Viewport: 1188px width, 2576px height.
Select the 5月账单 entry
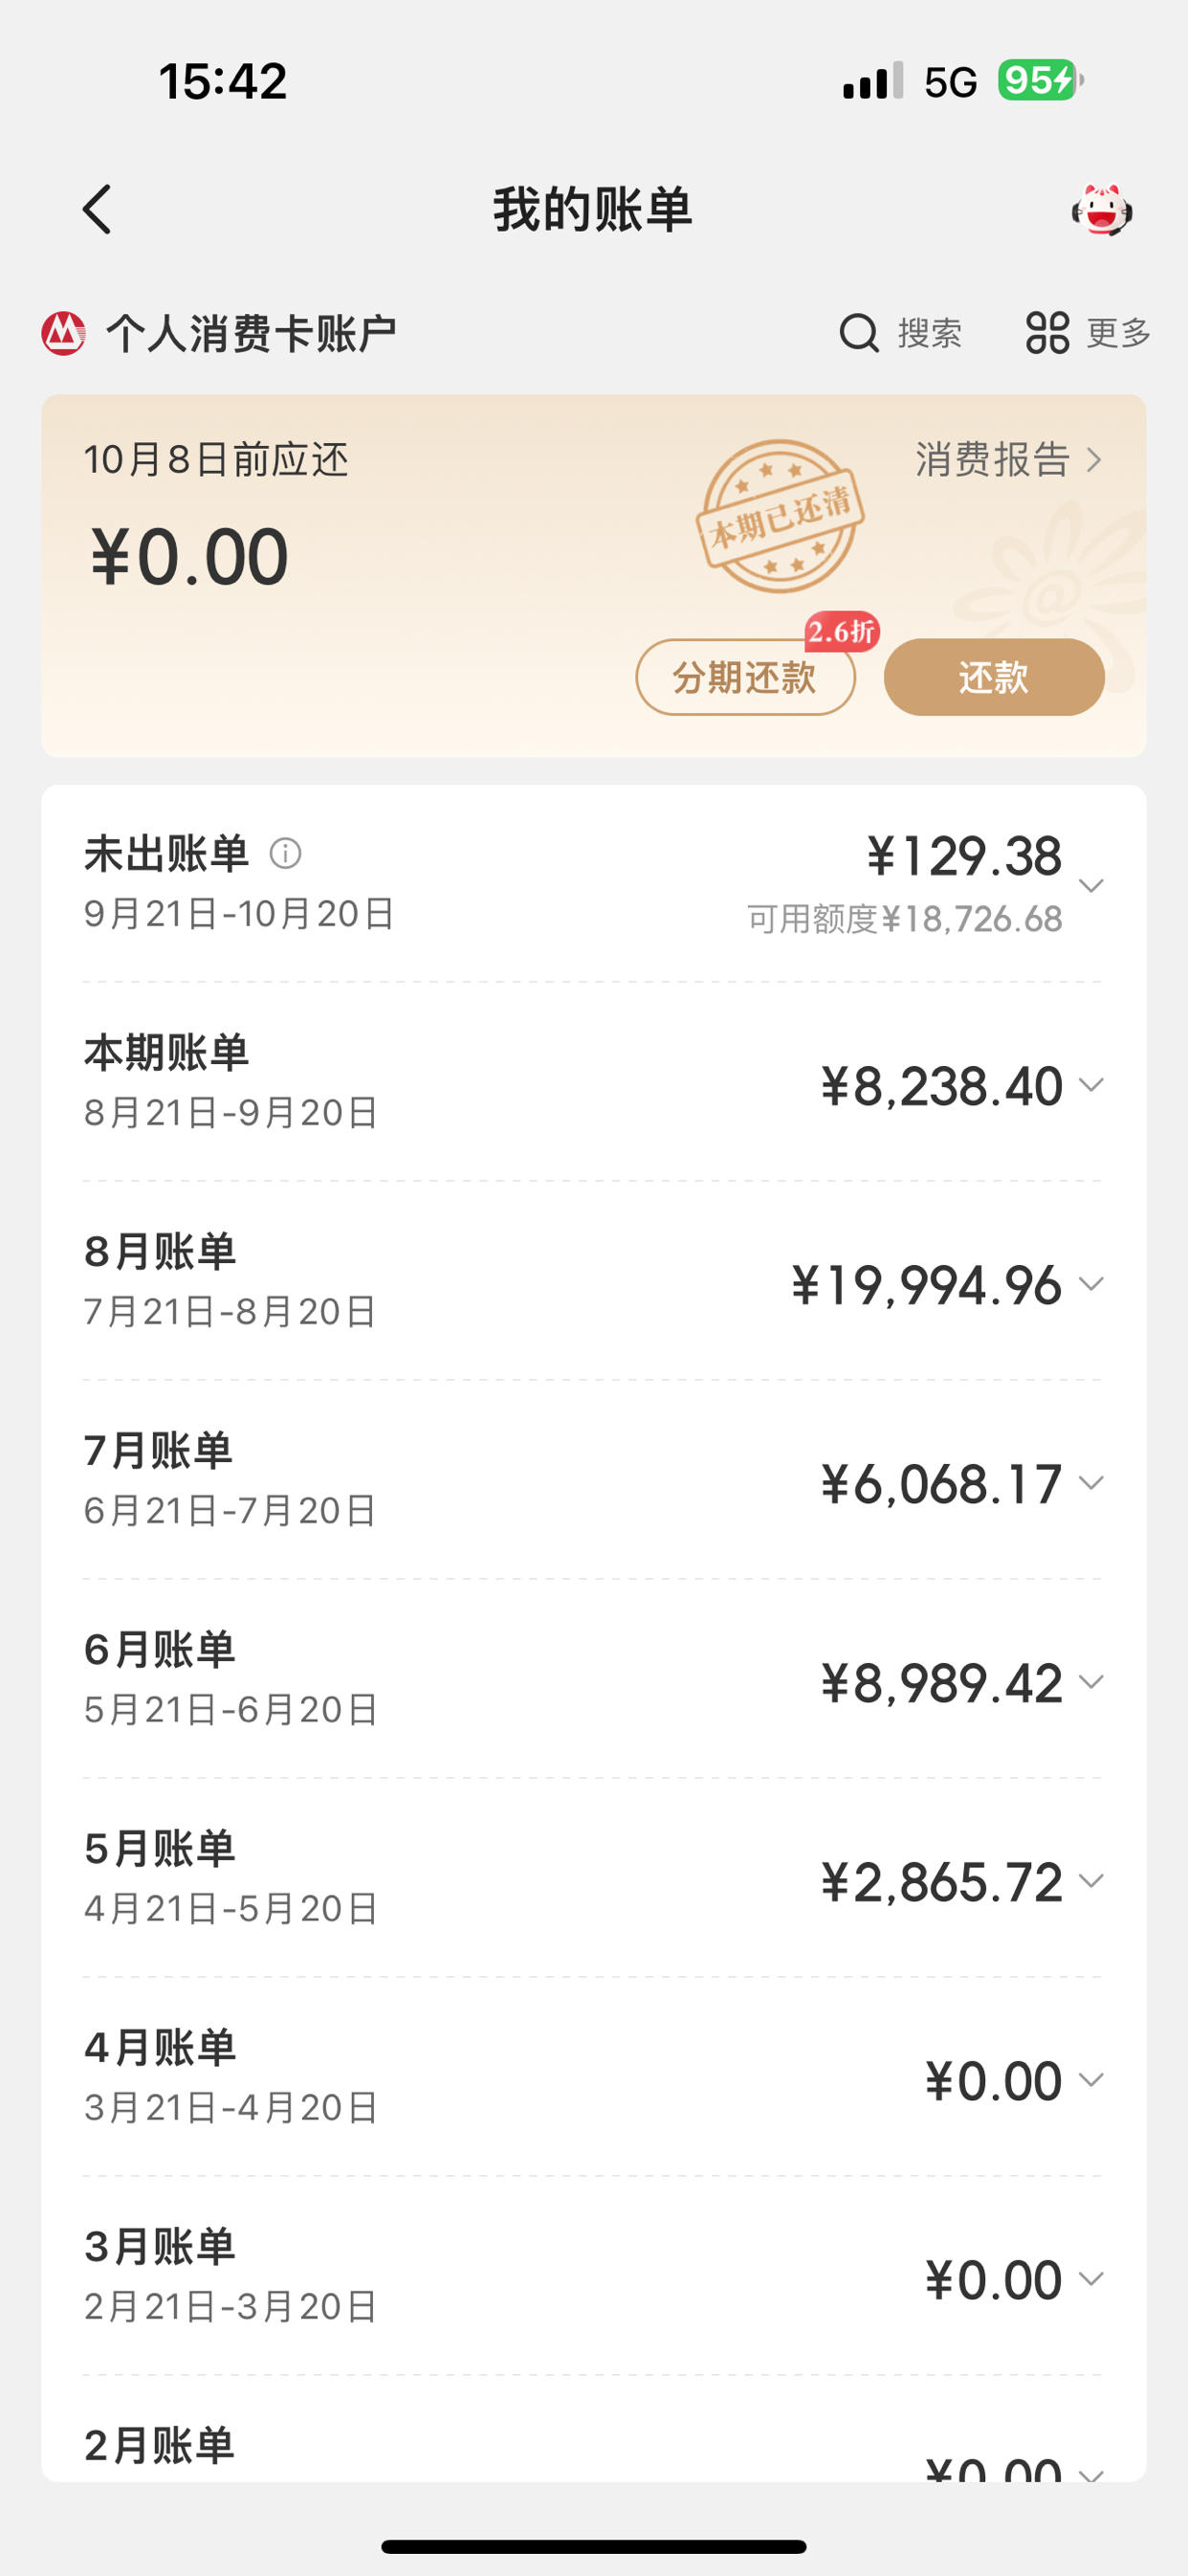click(593, 1878)
